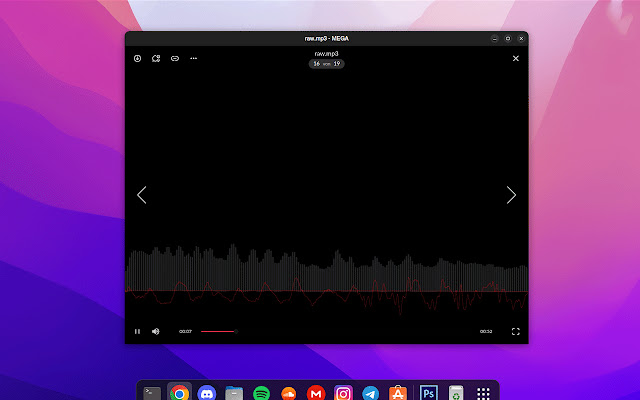The image size is (640, 400).
Task: Get the file link with the link icon
Action: pos(175,58)
